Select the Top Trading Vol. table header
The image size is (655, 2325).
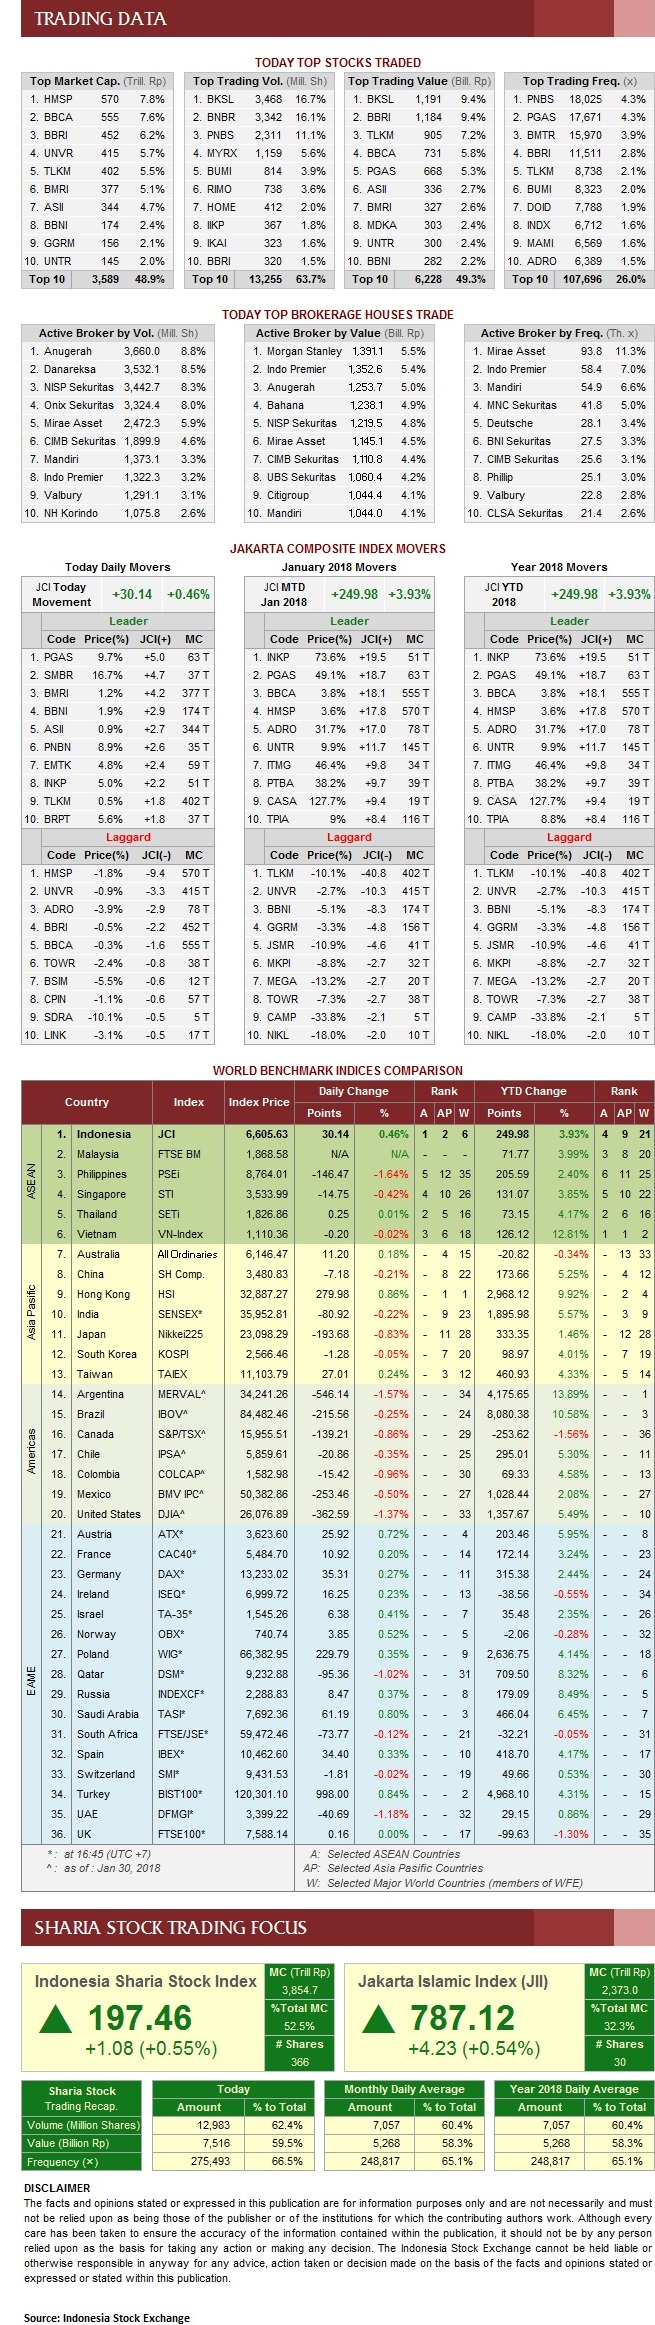click(260, 81)
